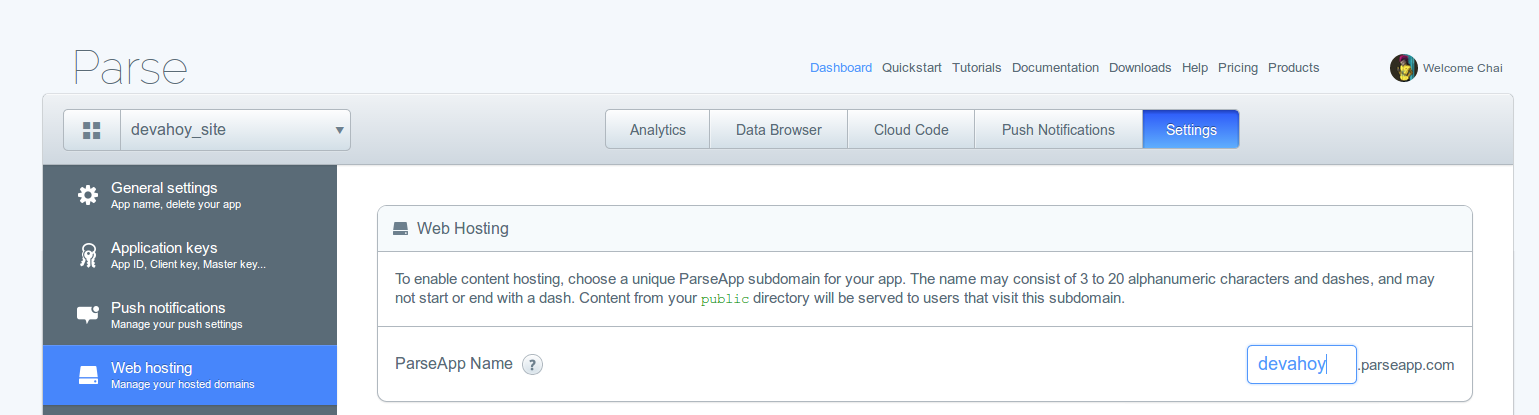Select Web hosting in sidebar

[190, 375]
